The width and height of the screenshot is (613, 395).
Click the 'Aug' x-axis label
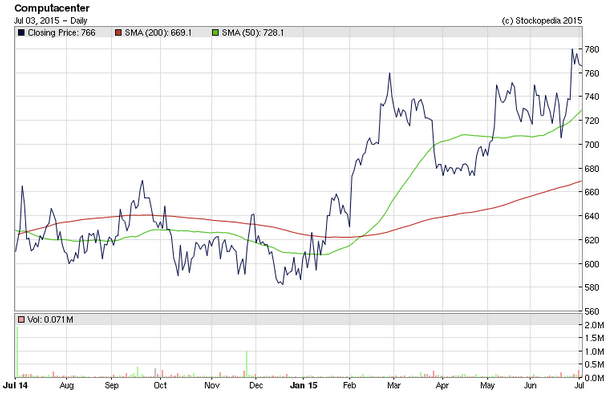(x=66, y=386)
